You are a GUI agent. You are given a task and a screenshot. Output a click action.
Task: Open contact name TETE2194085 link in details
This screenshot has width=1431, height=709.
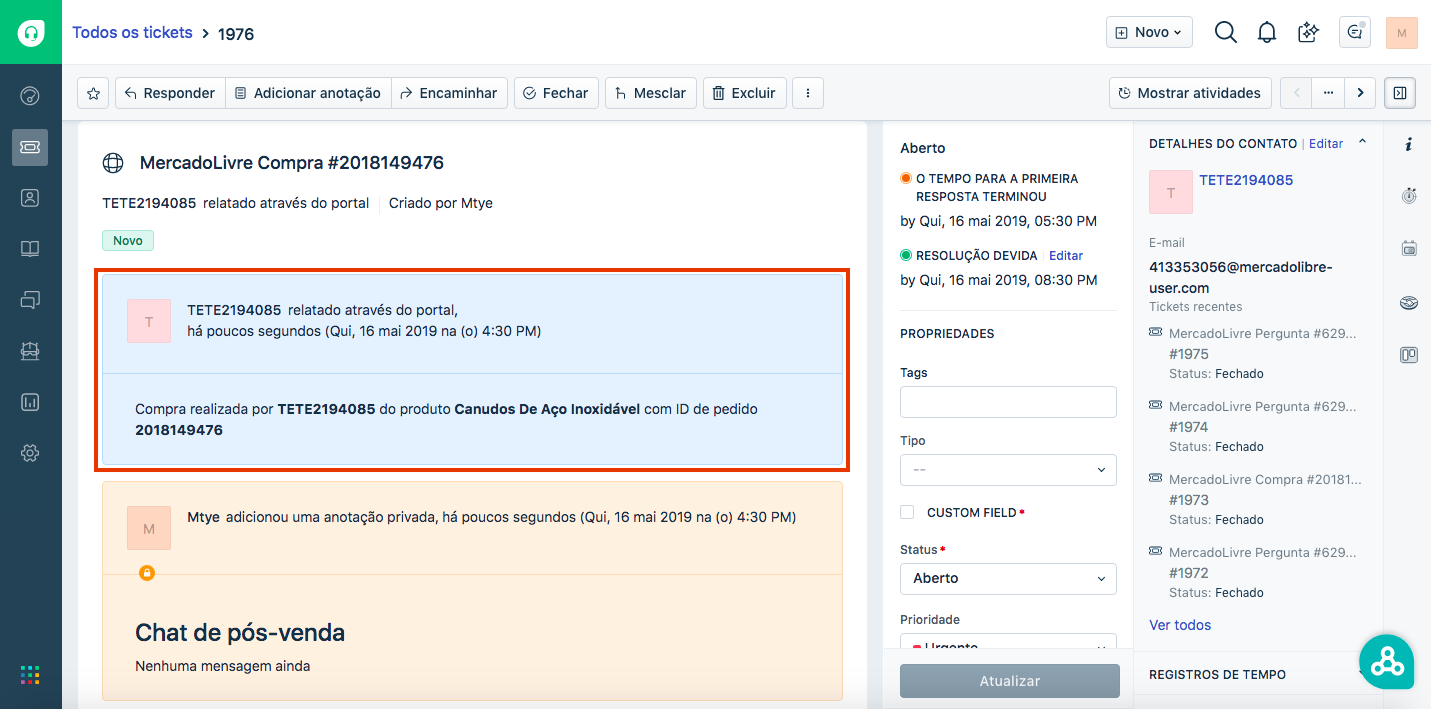click(1246, 180)
